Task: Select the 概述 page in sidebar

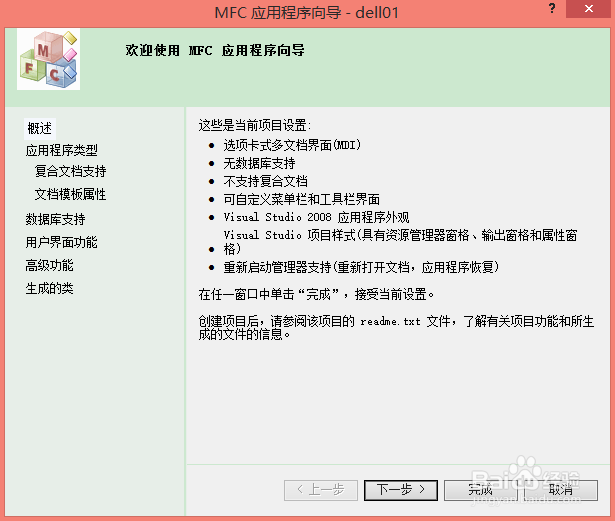Action: [x=40, y=128]
